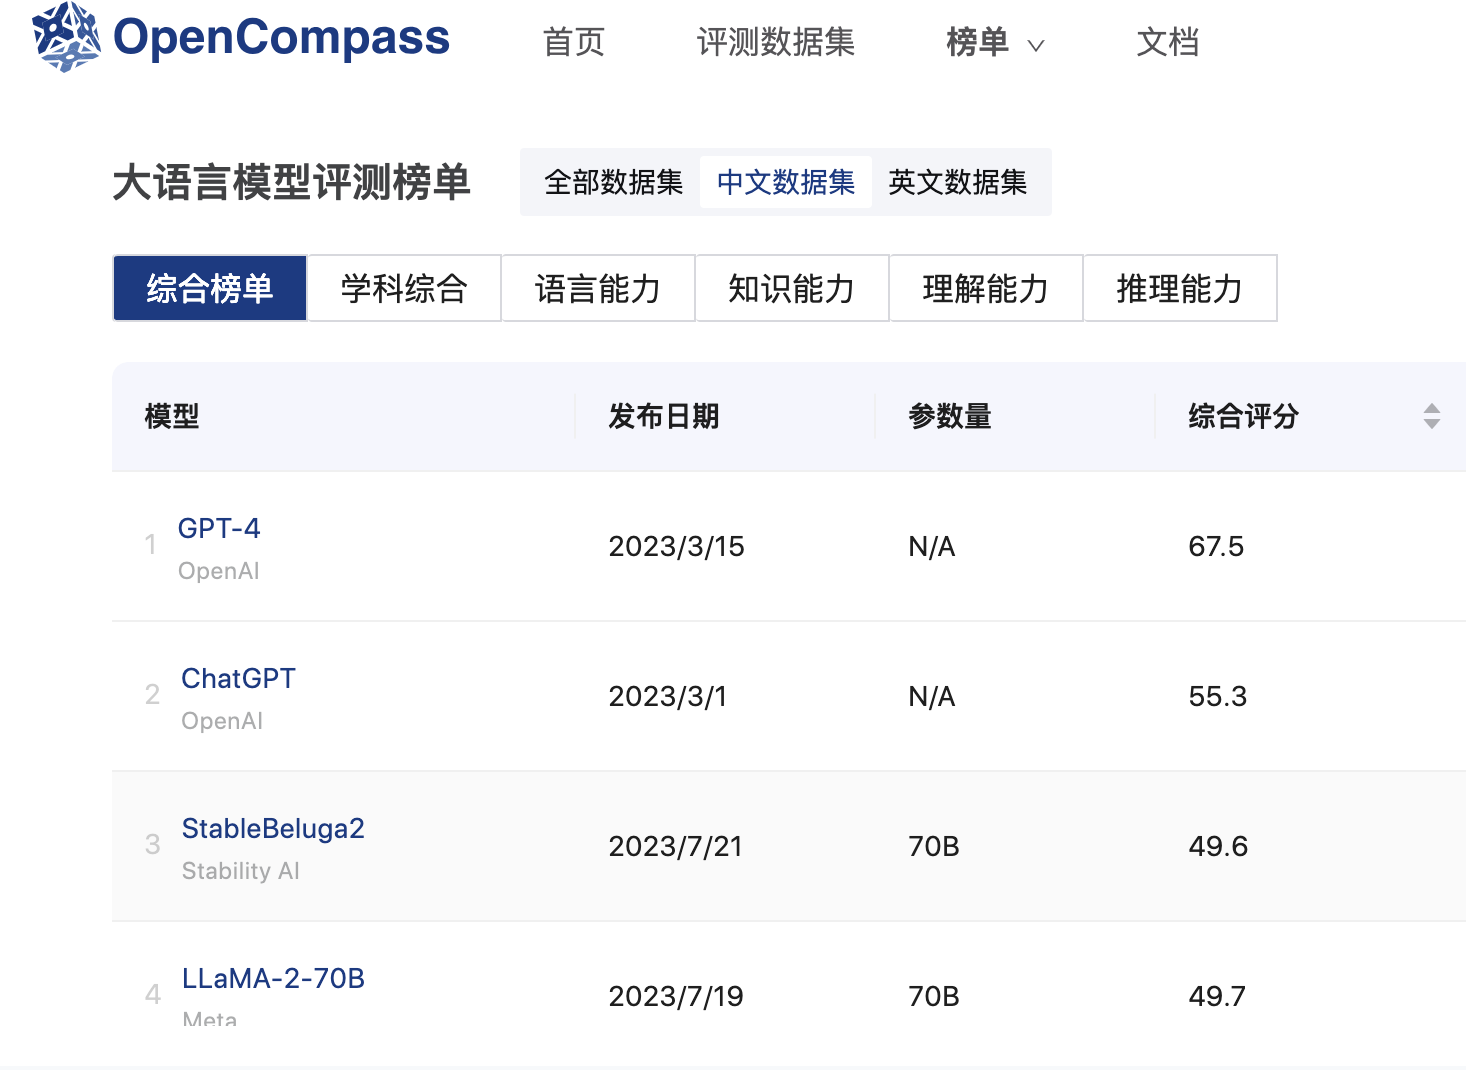Select the 全部数据集 filter option
Viewport: 1466px width, 1070px height.
(613, 182)
